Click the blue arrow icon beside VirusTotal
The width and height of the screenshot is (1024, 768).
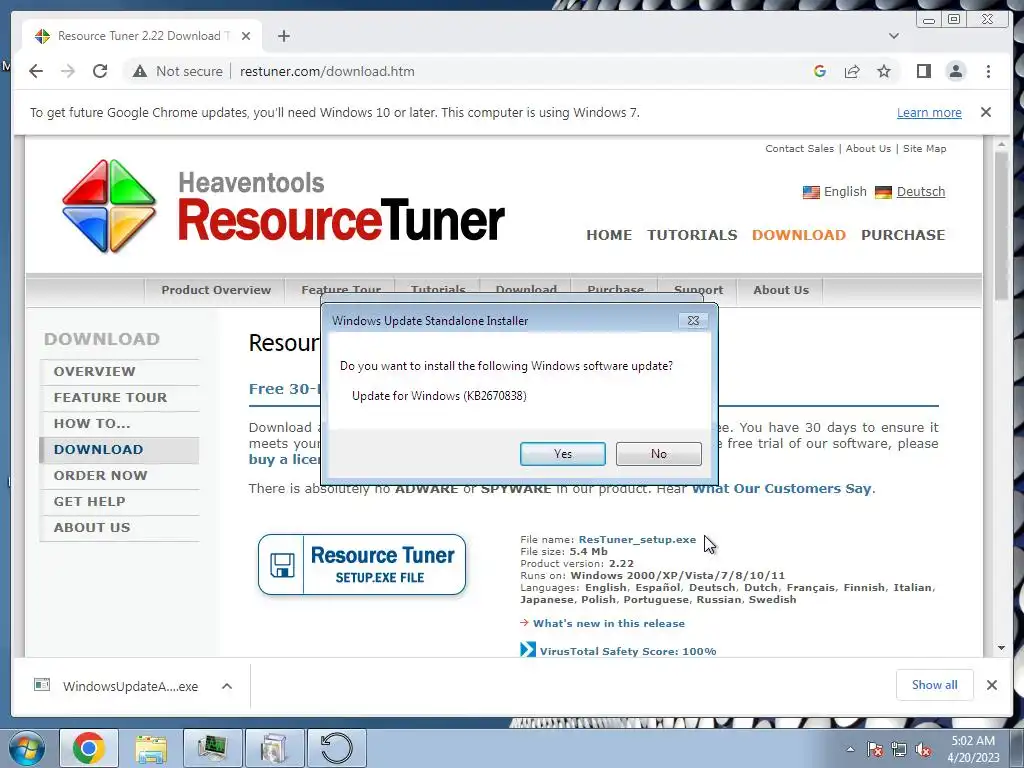click(x=528, y=650)
